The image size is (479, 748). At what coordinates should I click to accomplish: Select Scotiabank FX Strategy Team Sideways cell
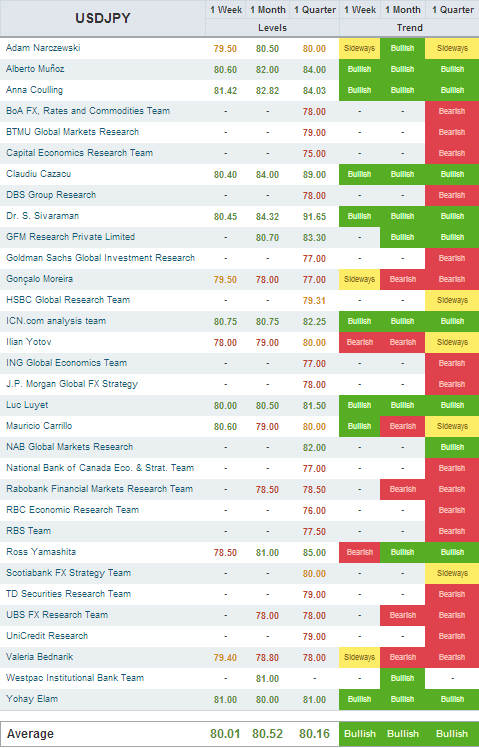[452, 573]
